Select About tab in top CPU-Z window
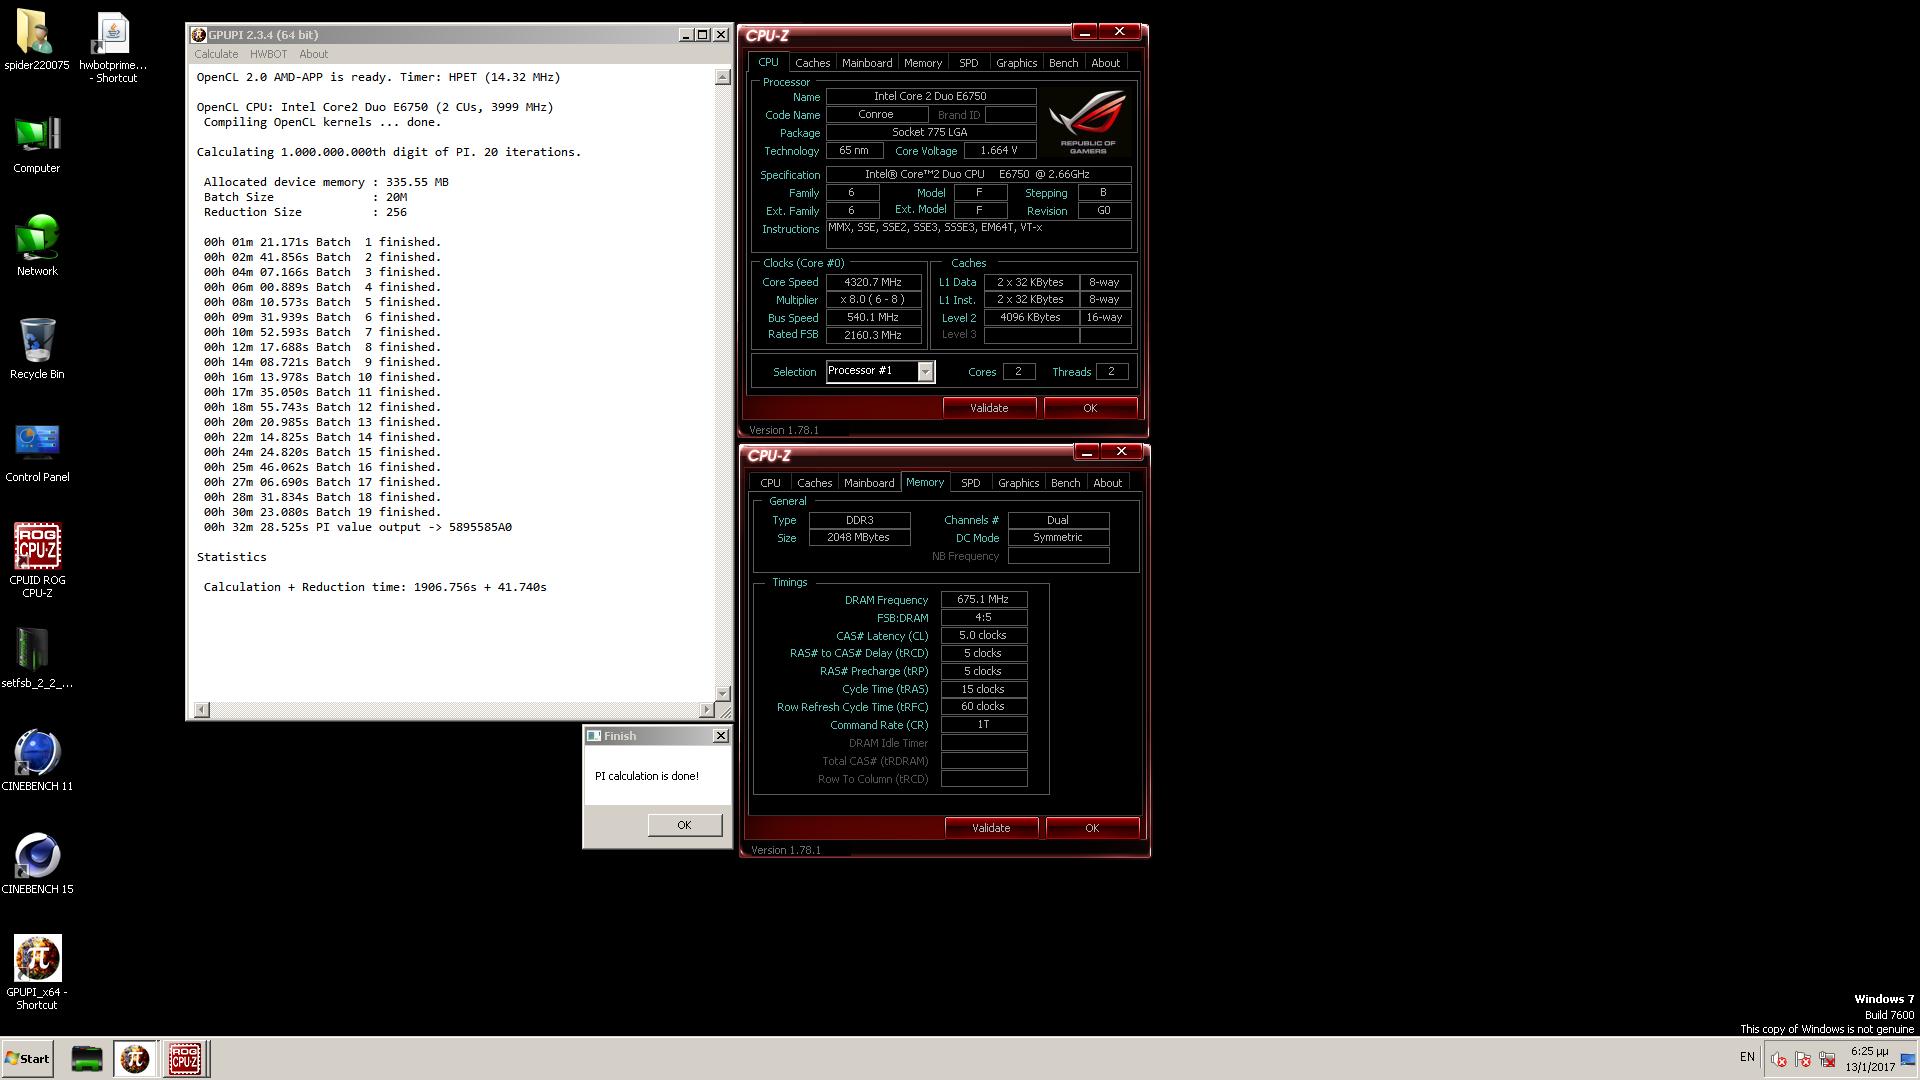 coord(1105,63)
